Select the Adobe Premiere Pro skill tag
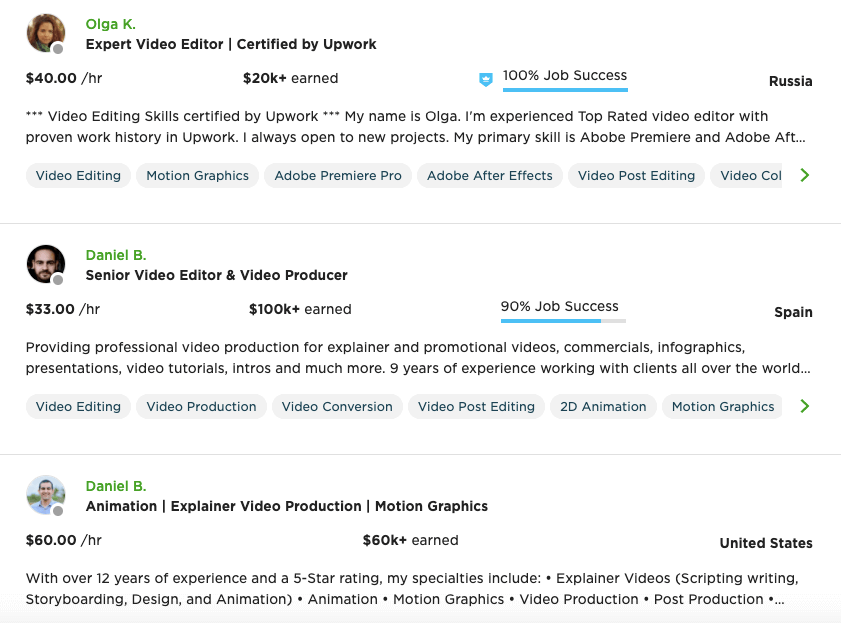This screenshot has height=623, width=841. 338,176
